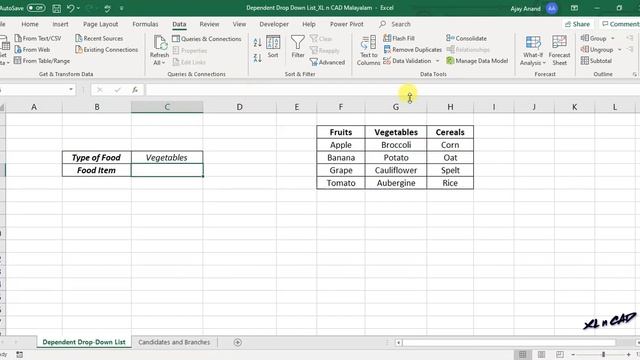The width and height of the screenshot is (640, 360).
Task: Click the Insert Function fx button
Action: point(135,89)
